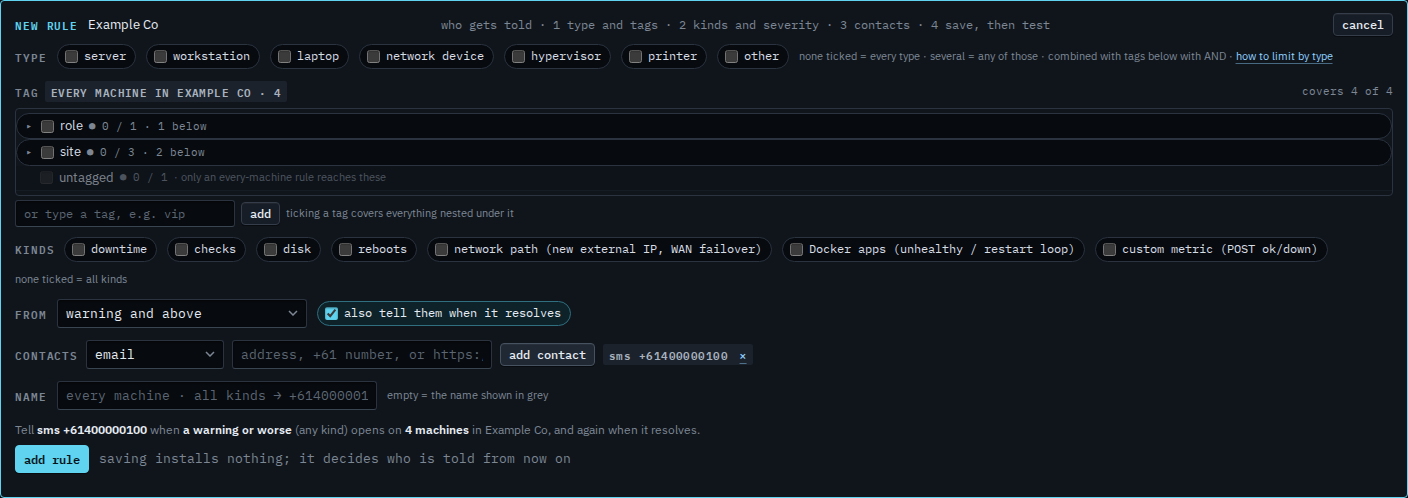Tick the network device type checkbox
Screen dimensions: 1408x498
click(373, 57)
